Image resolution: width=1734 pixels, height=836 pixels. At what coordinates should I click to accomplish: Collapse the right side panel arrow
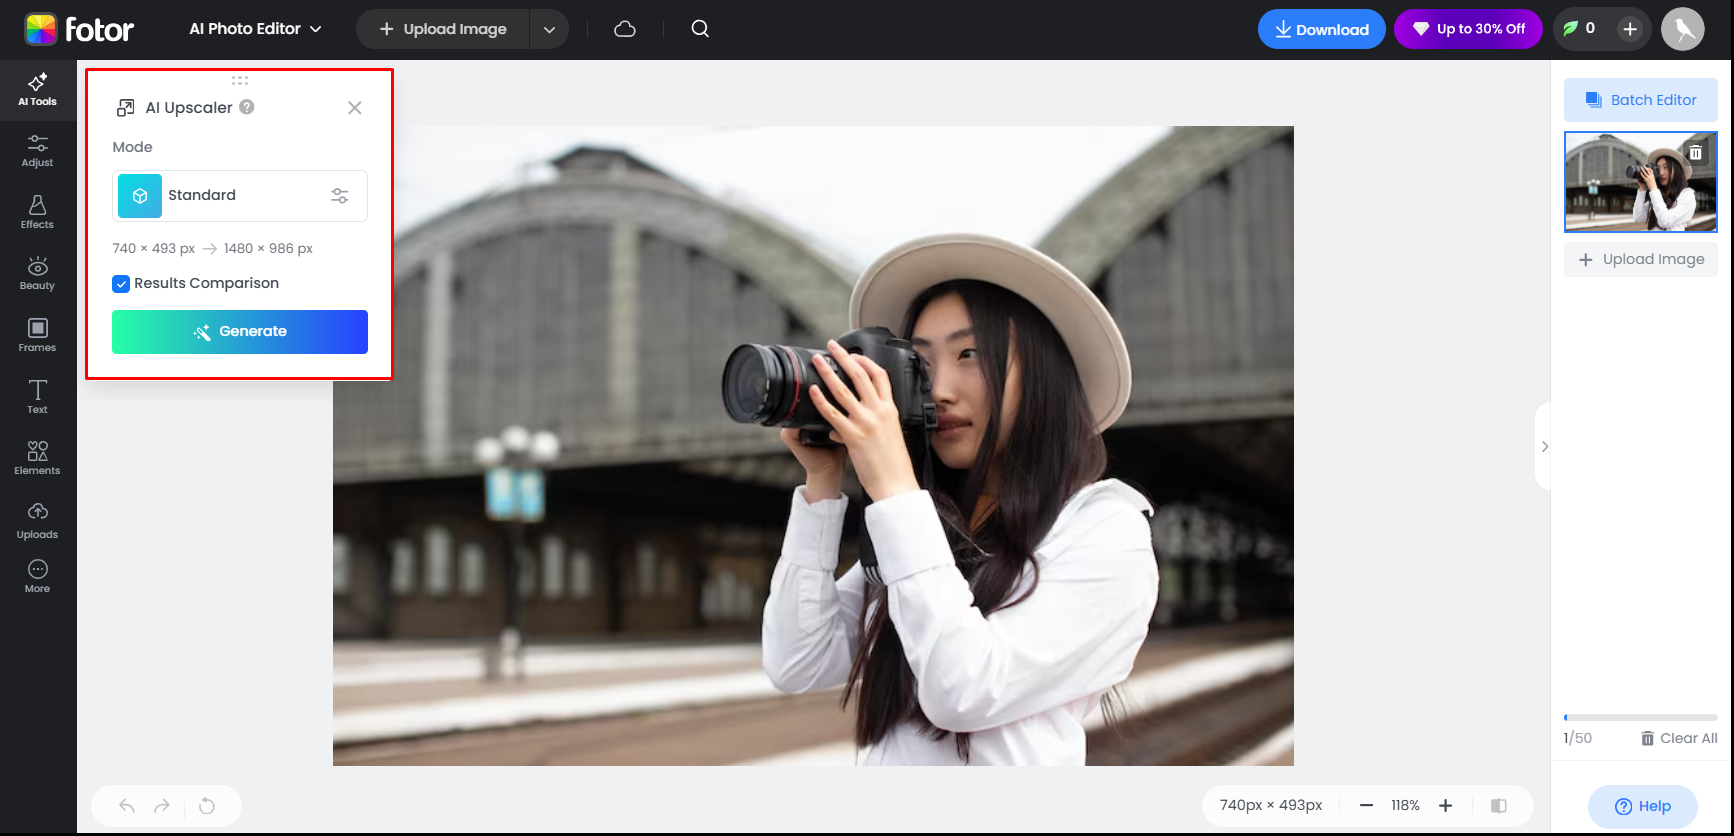tap(1545, 447)
